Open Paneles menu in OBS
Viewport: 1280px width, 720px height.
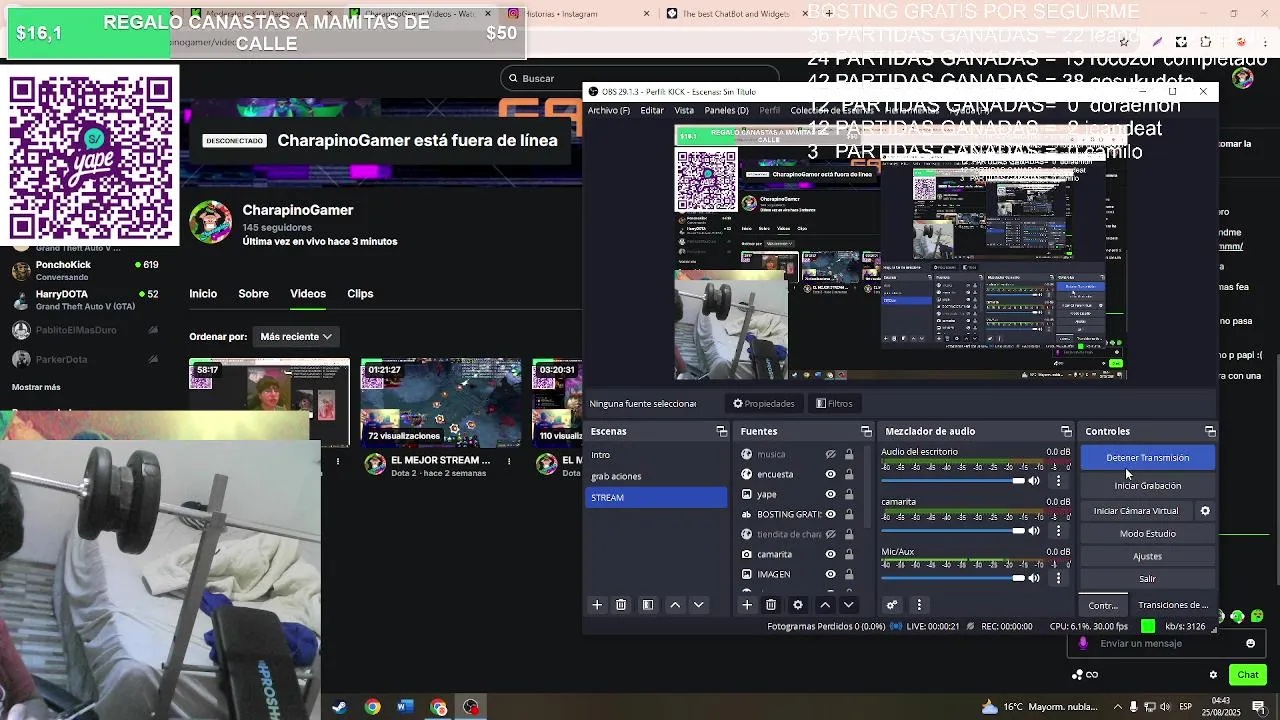tap(726, 110)
